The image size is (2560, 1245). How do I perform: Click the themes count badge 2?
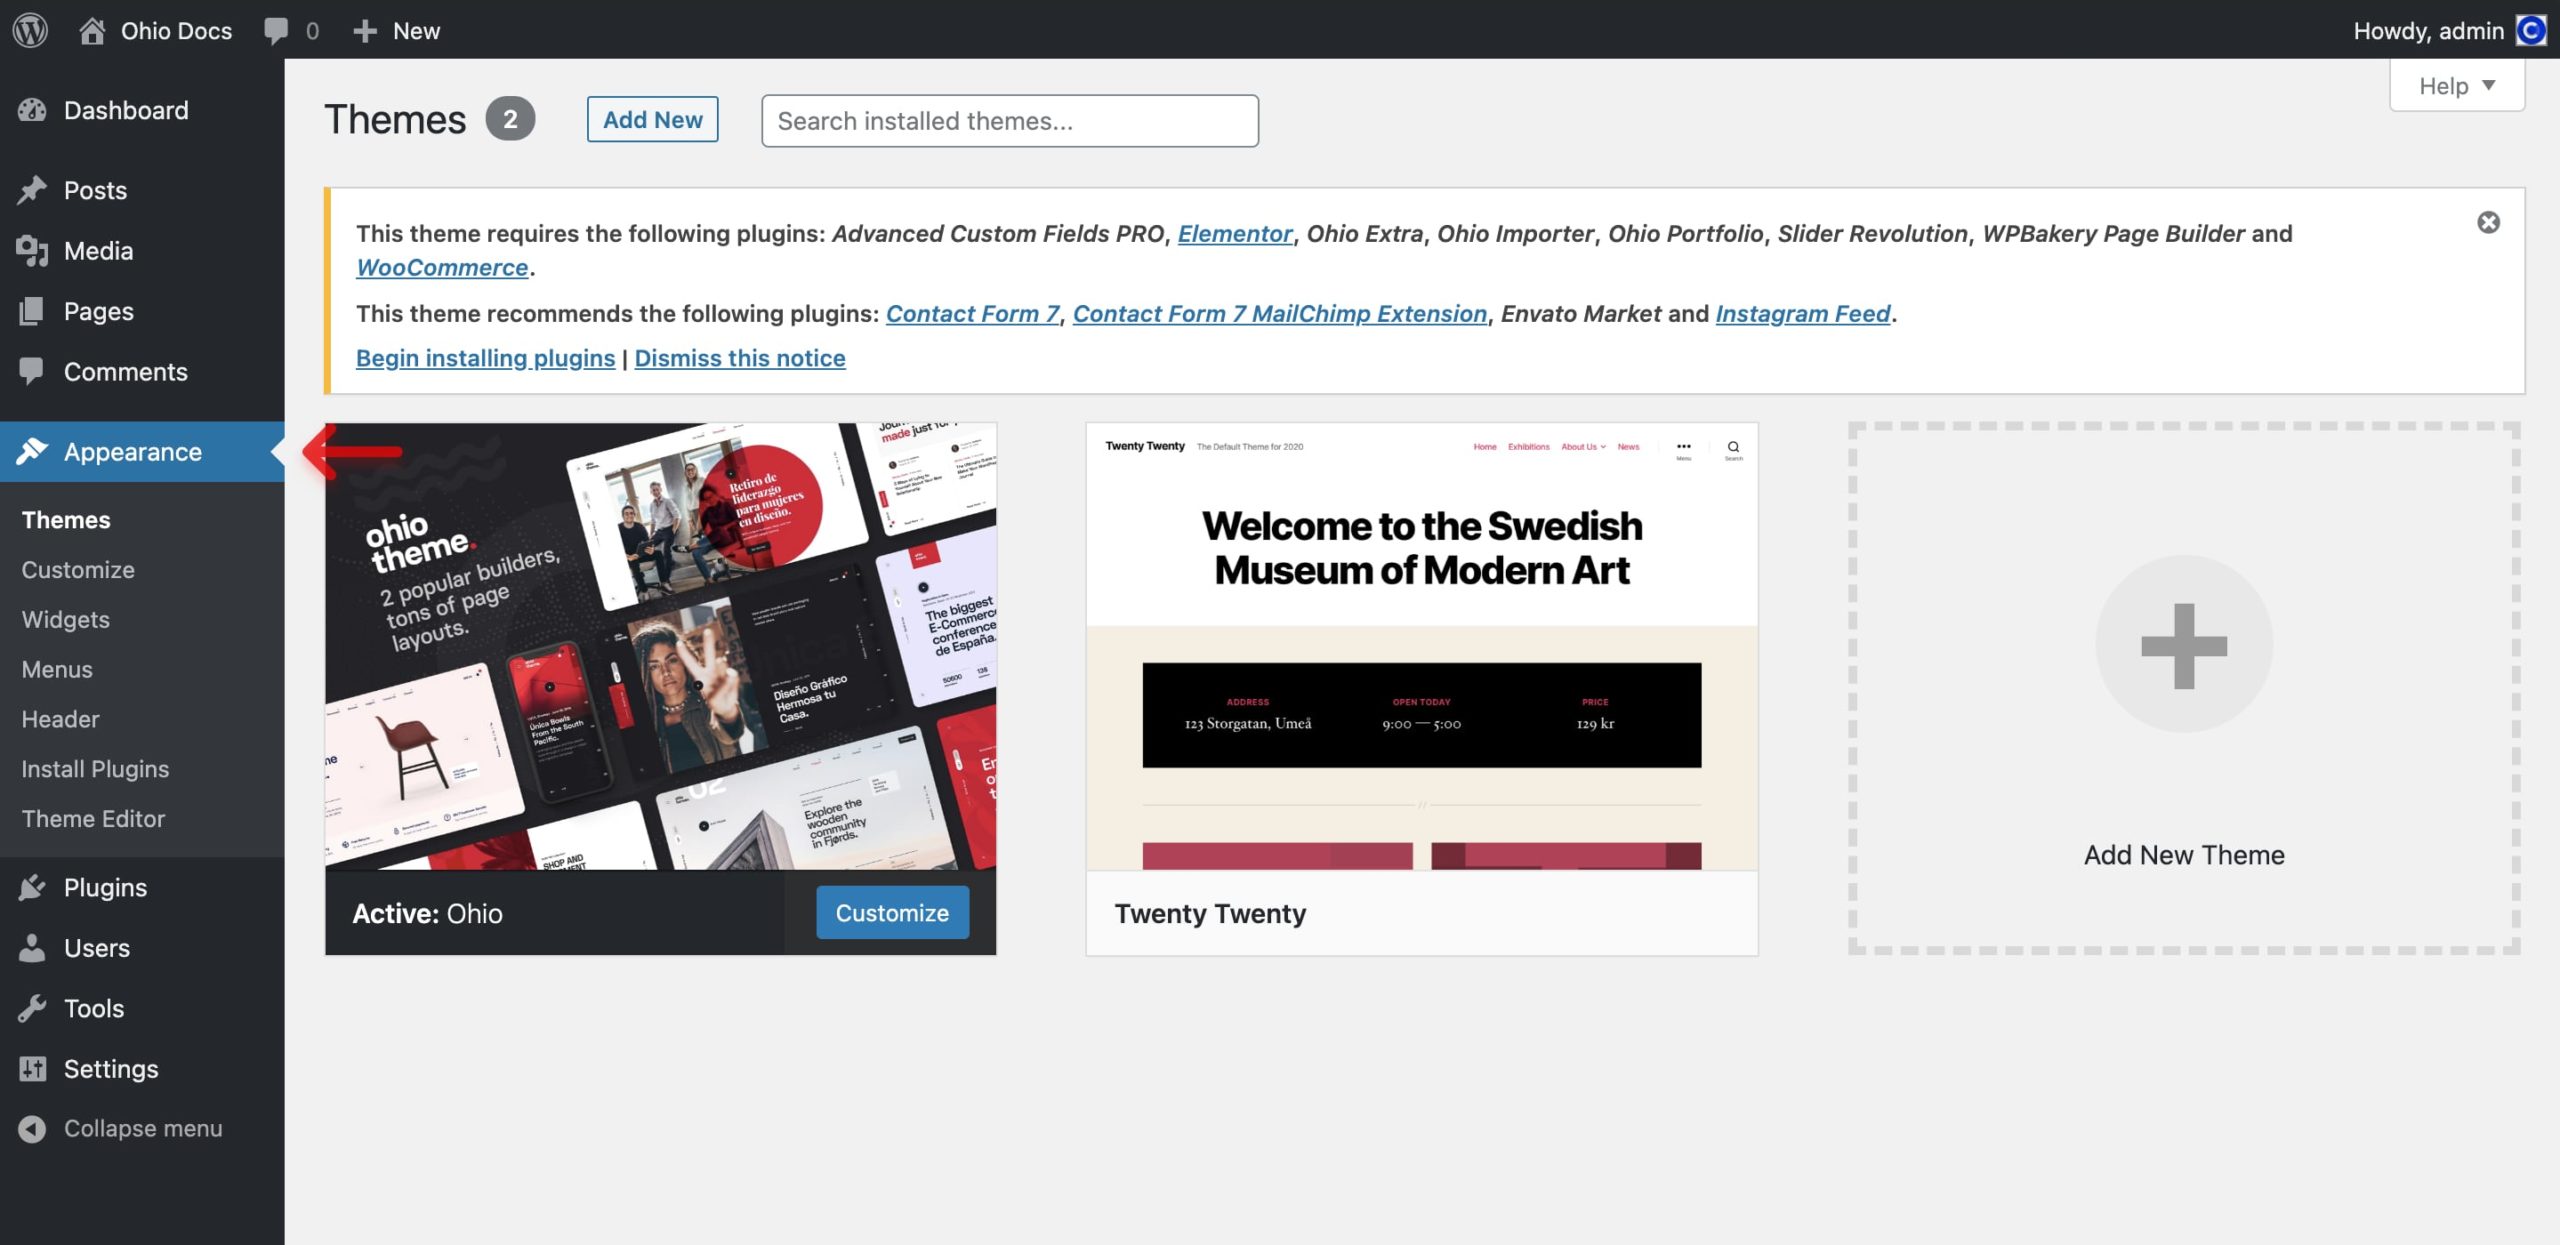click(510, 119)
